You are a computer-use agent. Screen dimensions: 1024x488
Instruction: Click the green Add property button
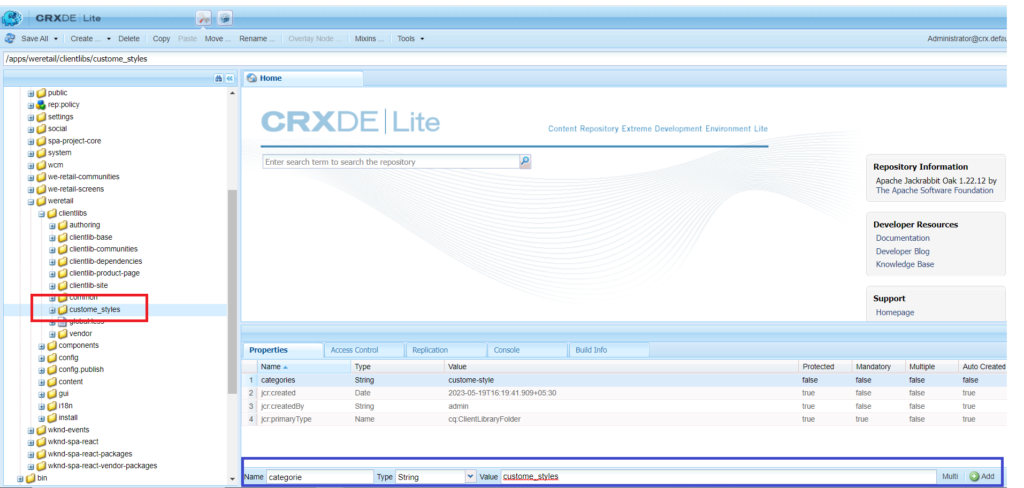click(x=981, y=477)
